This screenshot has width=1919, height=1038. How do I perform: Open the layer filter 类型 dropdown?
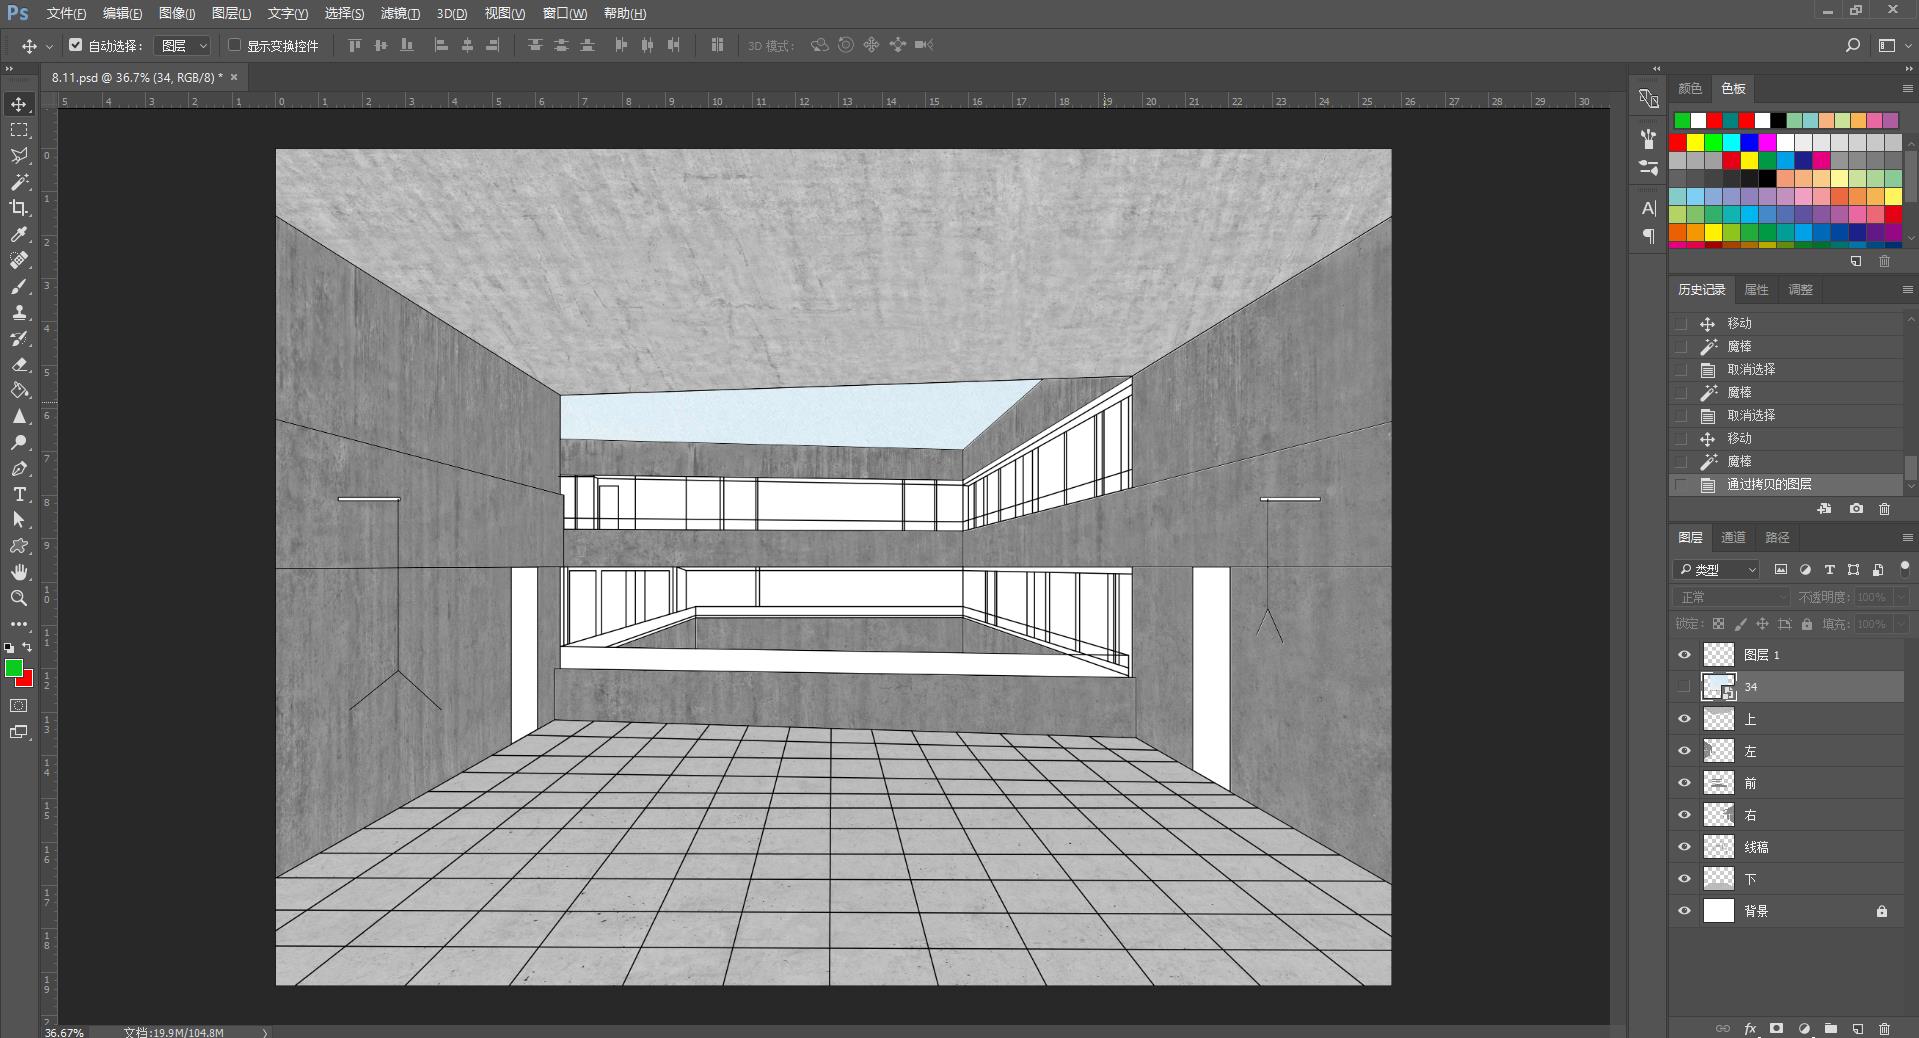[x=1716, y=569]
